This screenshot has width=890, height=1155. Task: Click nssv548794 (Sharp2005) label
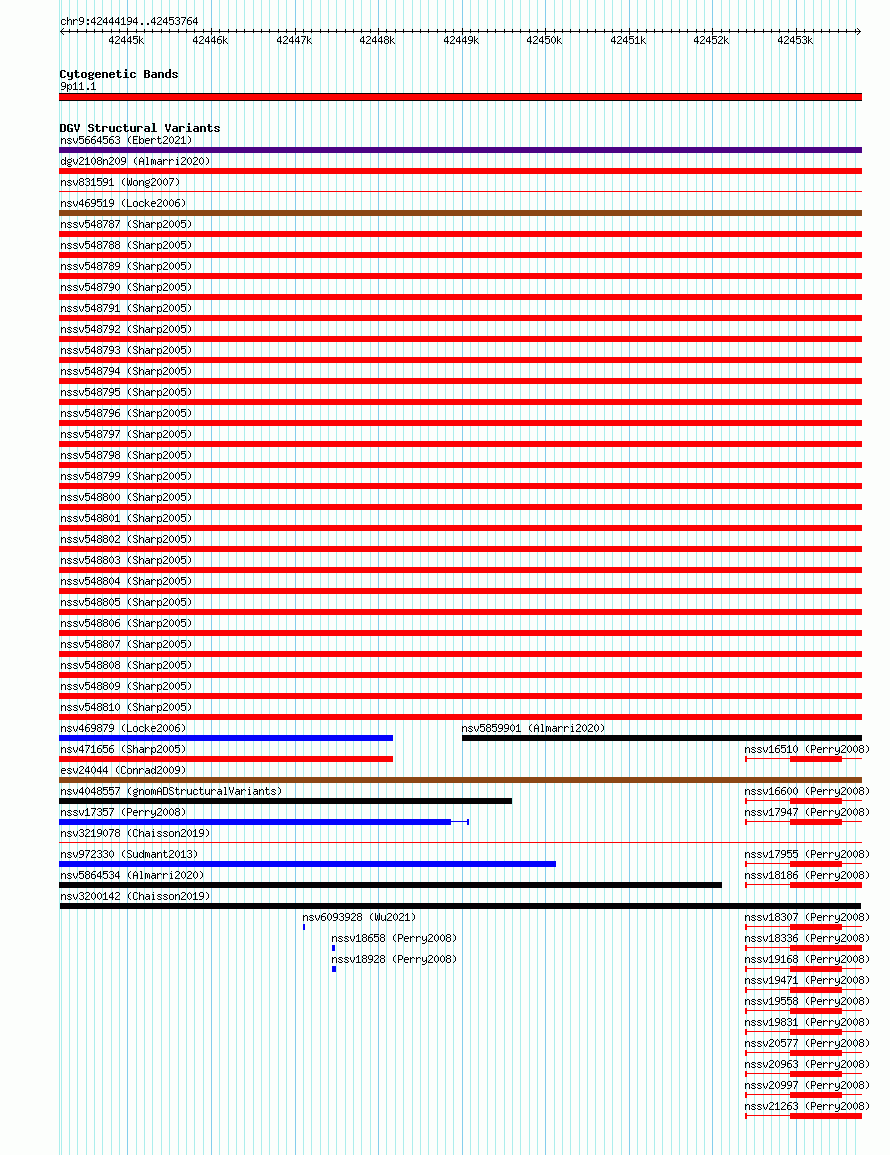coord(126,371)
